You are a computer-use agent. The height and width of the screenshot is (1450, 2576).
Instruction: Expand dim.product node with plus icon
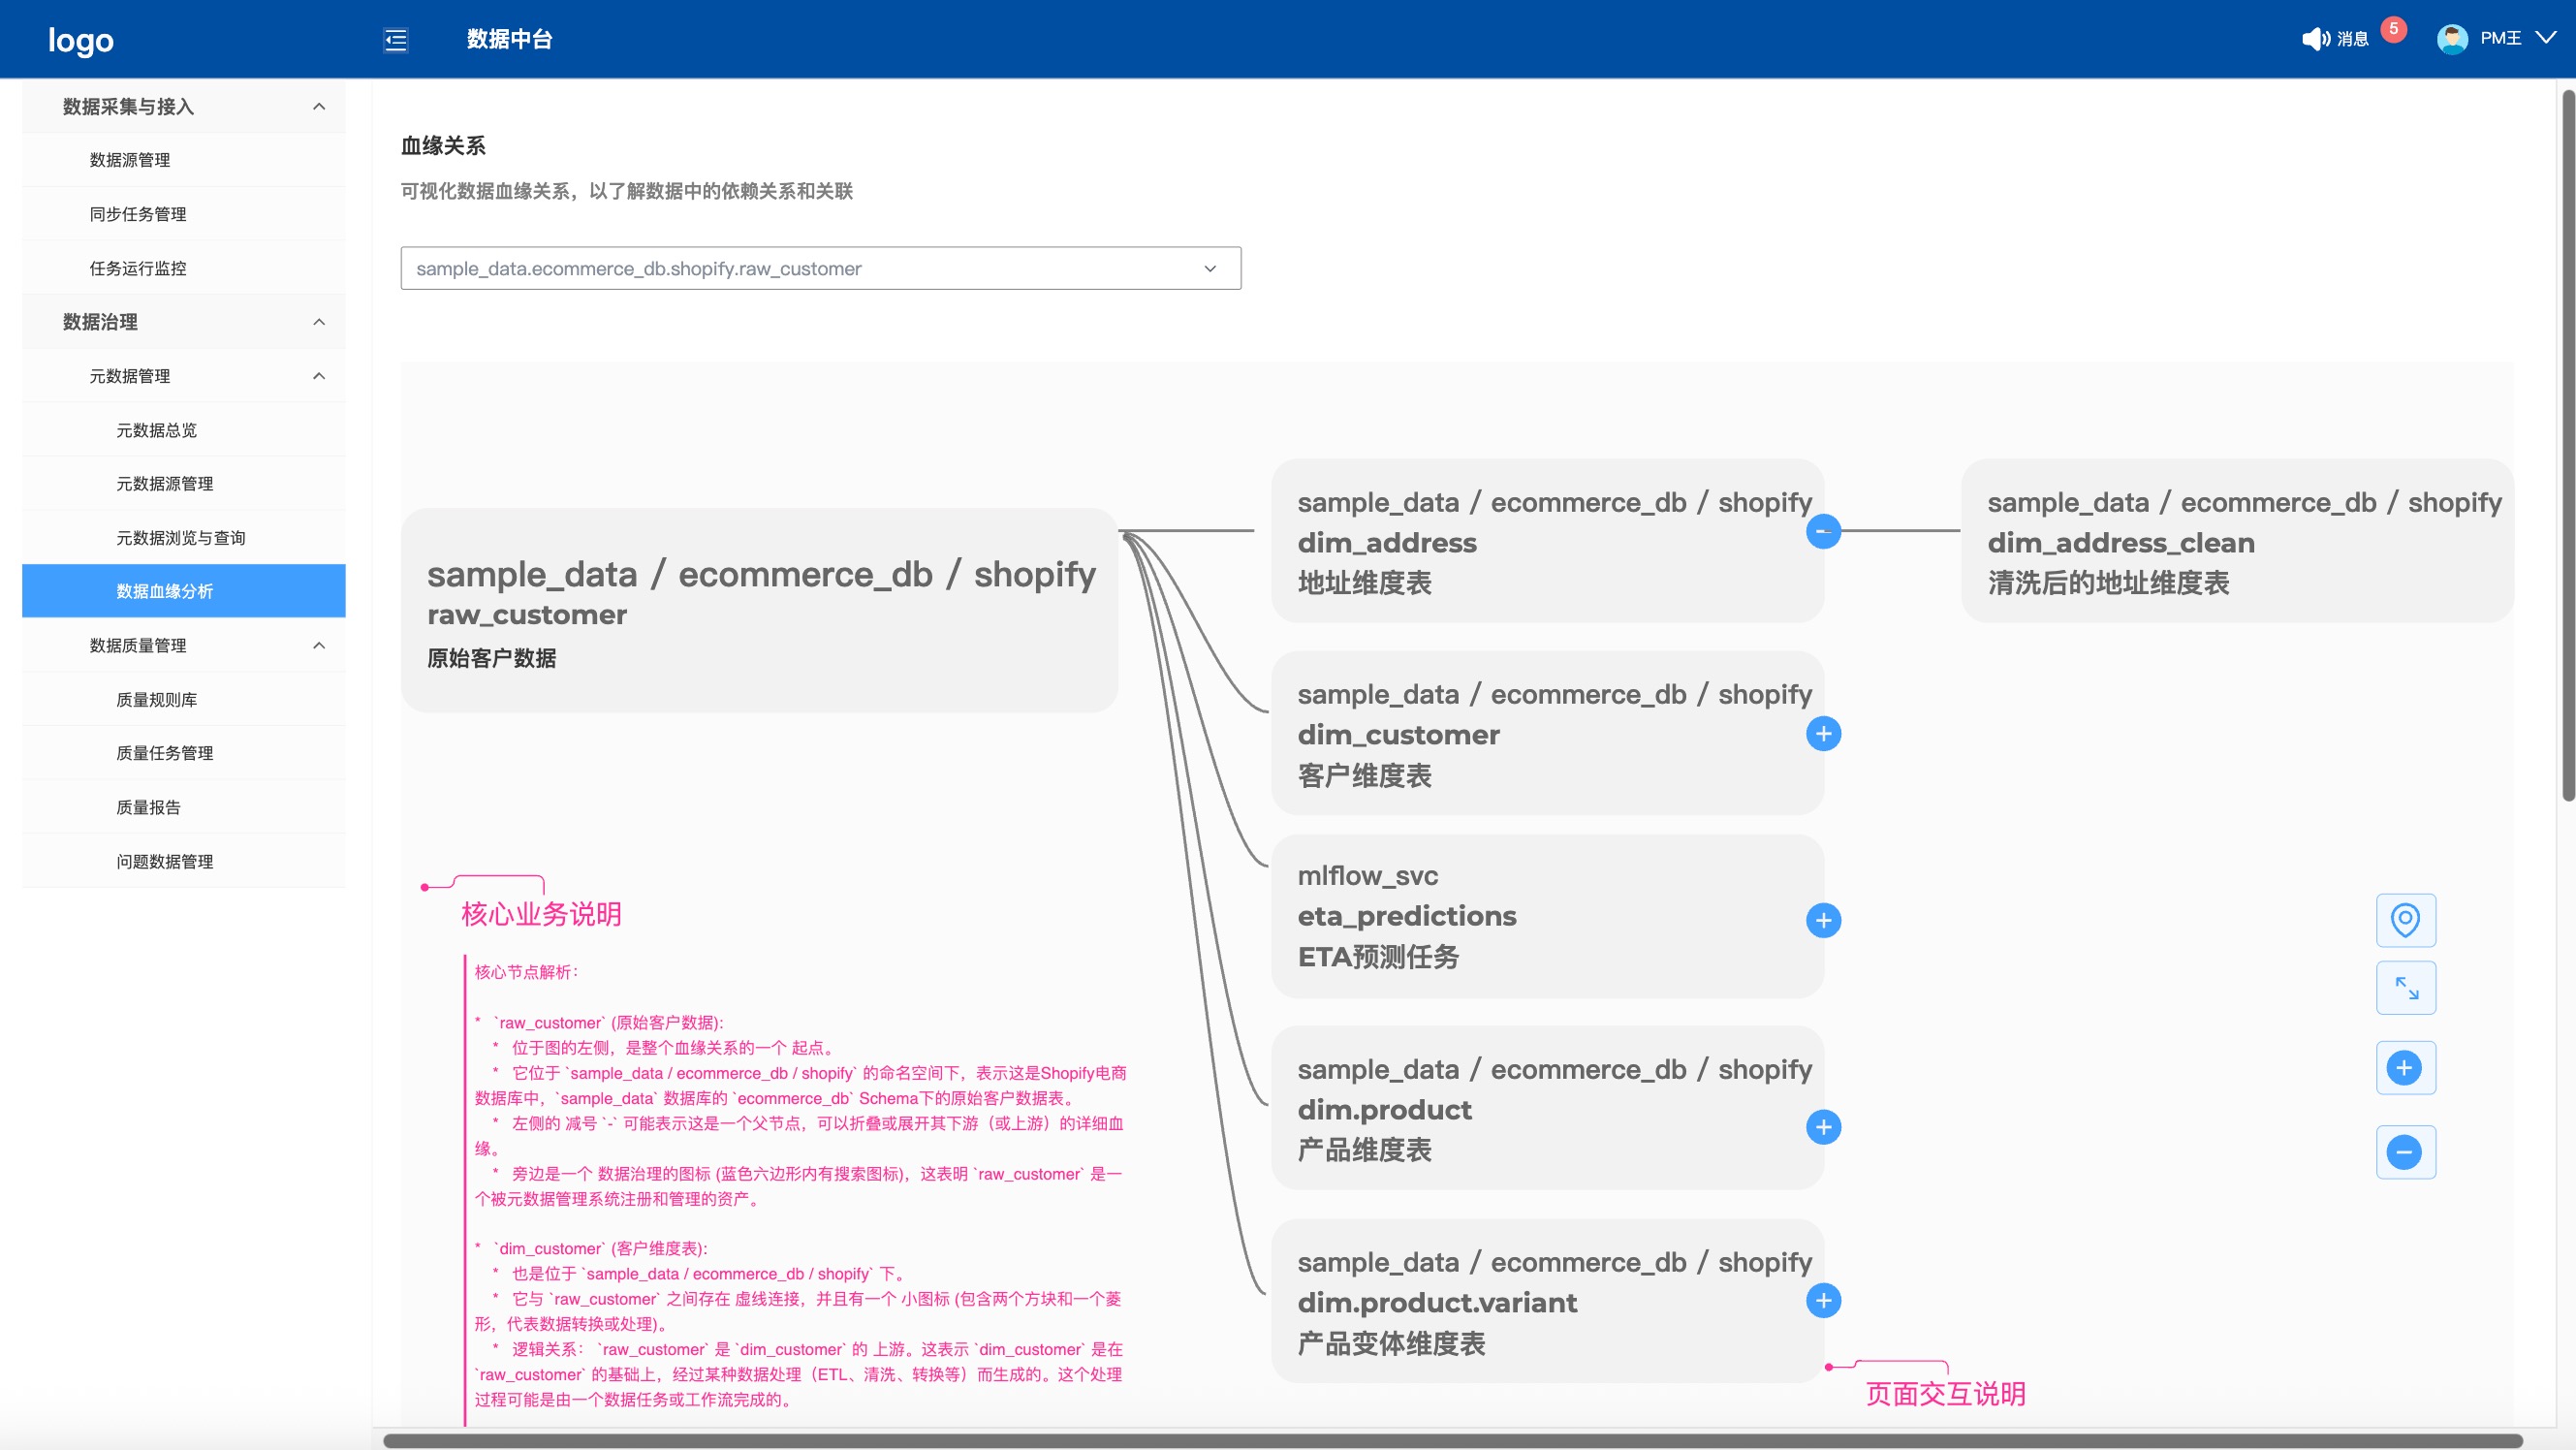[x=1824, y=1127]
